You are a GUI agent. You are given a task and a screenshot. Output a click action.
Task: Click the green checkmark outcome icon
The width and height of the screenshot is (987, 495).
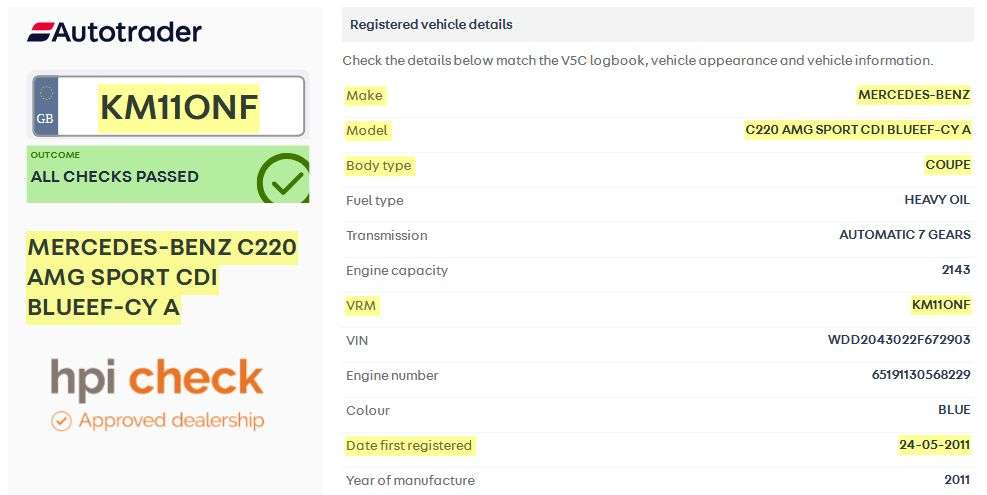tap(283, 179)
